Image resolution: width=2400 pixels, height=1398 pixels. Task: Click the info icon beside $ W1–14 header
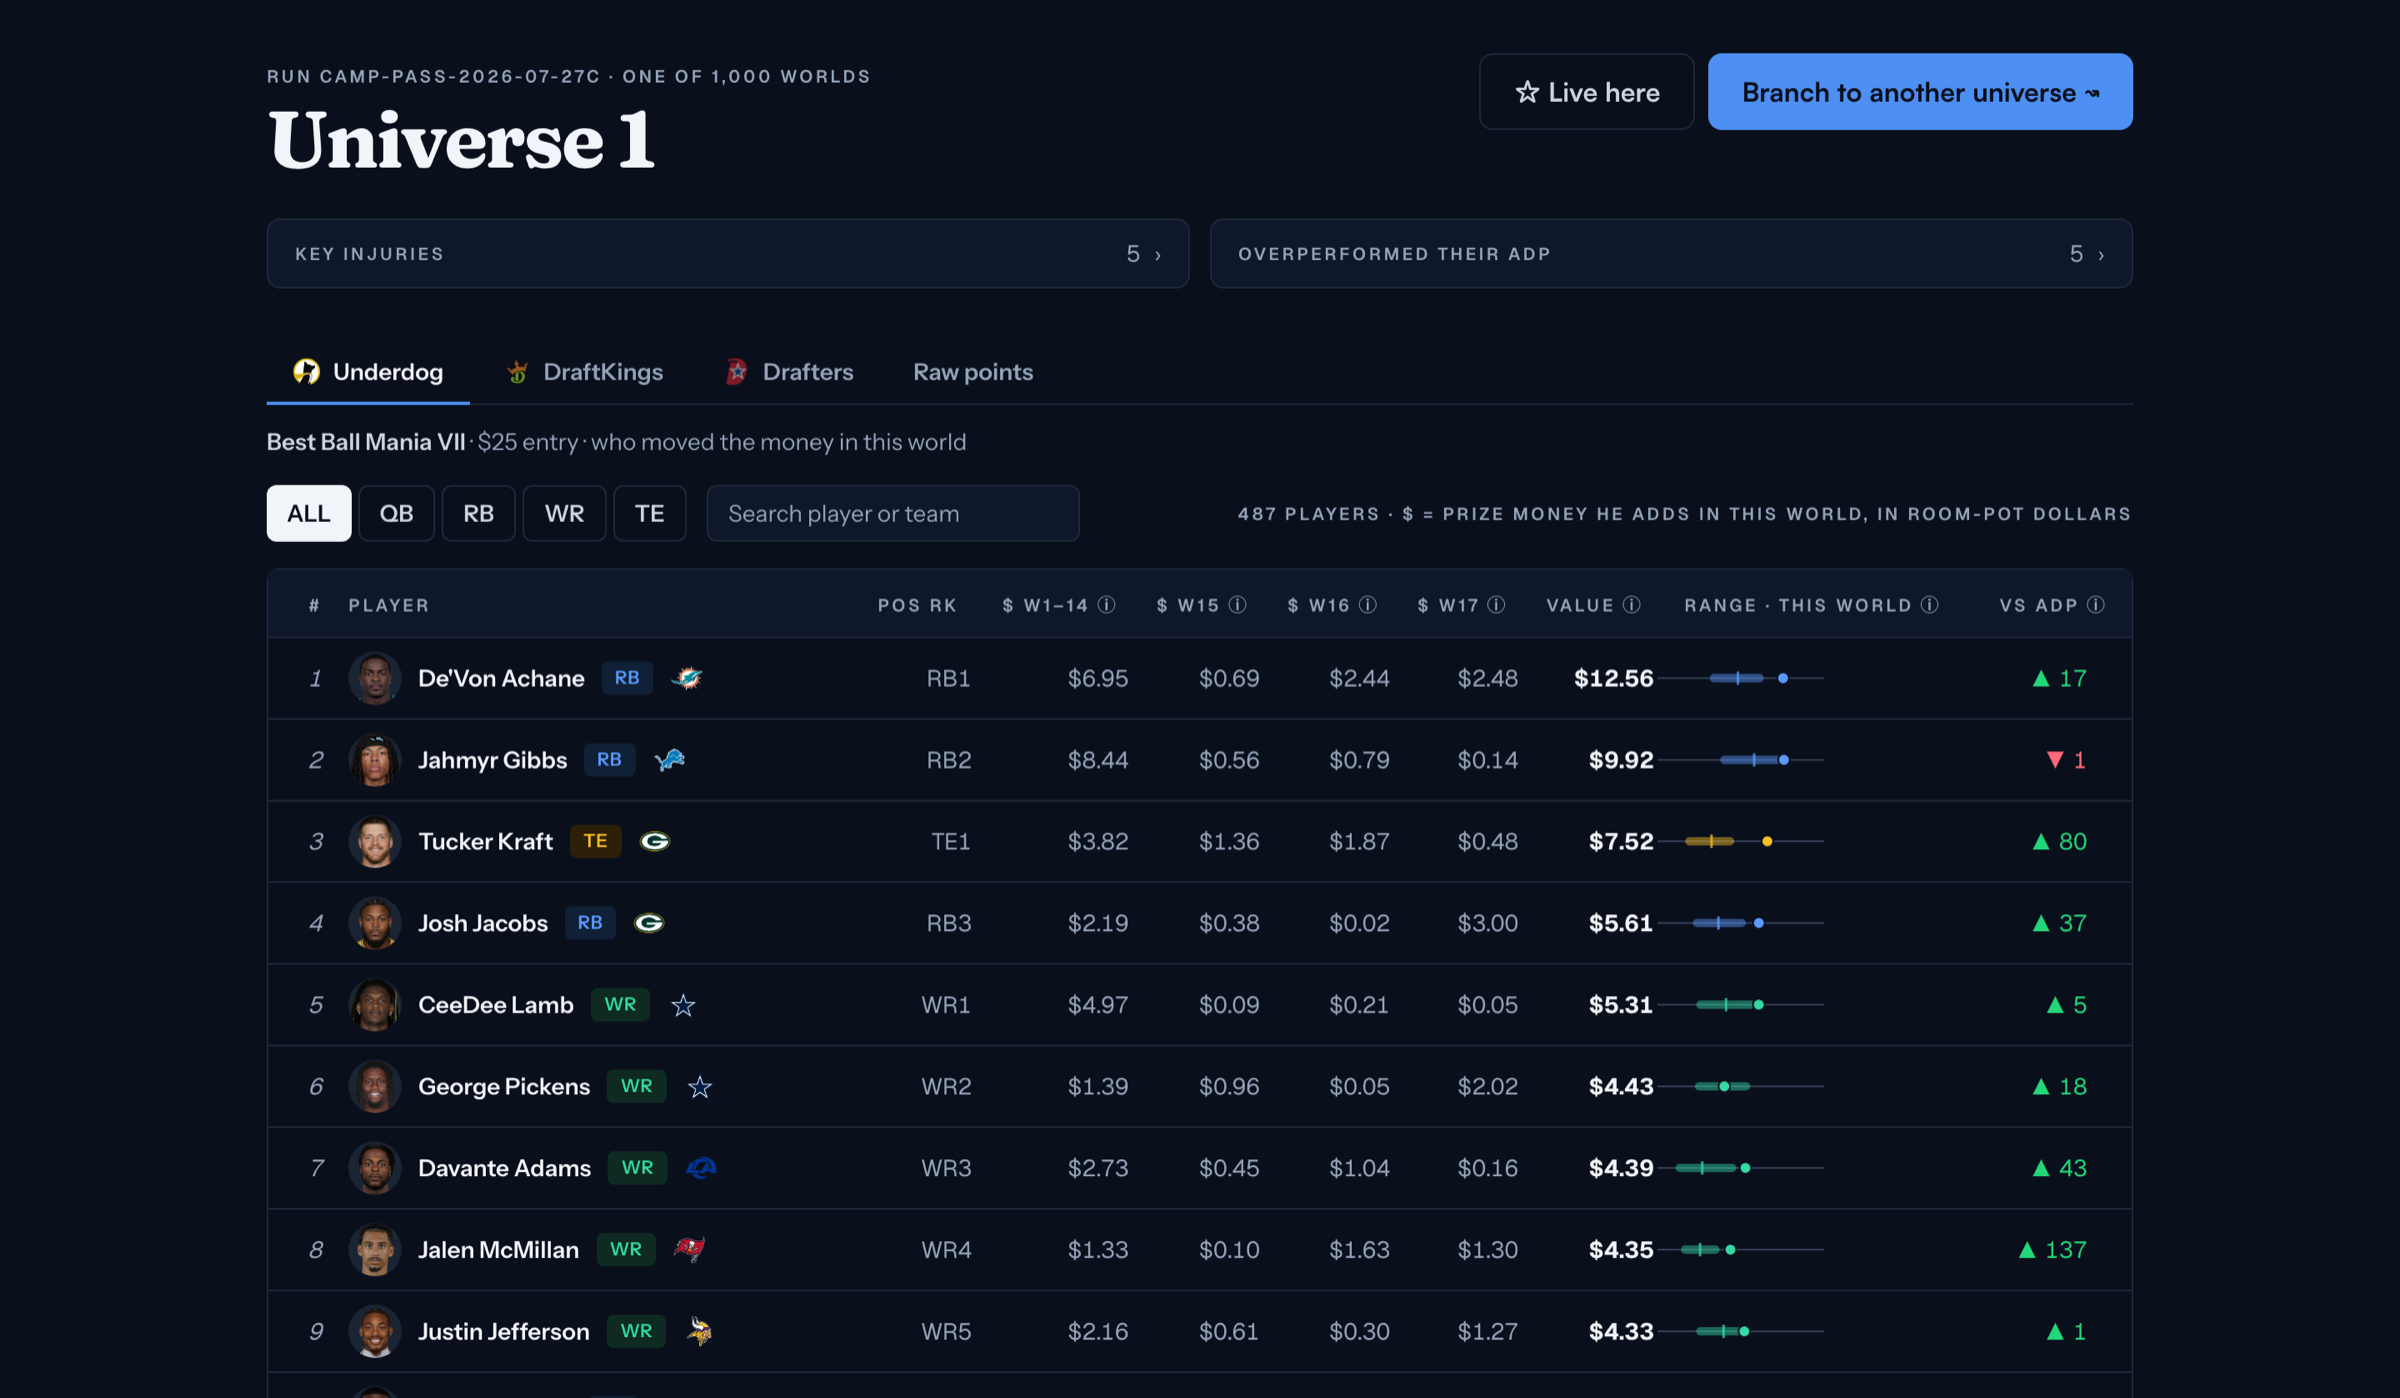click(1106, 605)
